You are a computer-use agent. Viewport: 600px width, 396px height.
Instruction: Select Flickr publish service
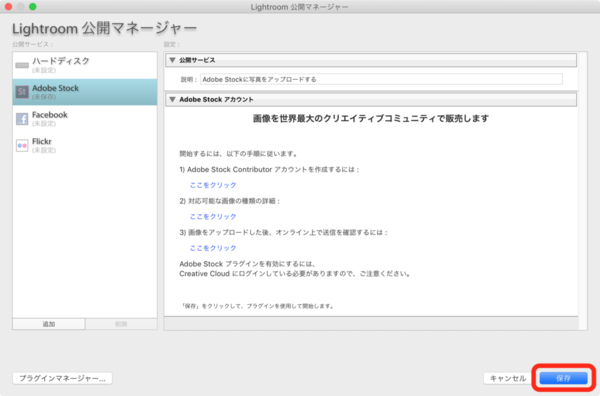[x=85, y=145]
